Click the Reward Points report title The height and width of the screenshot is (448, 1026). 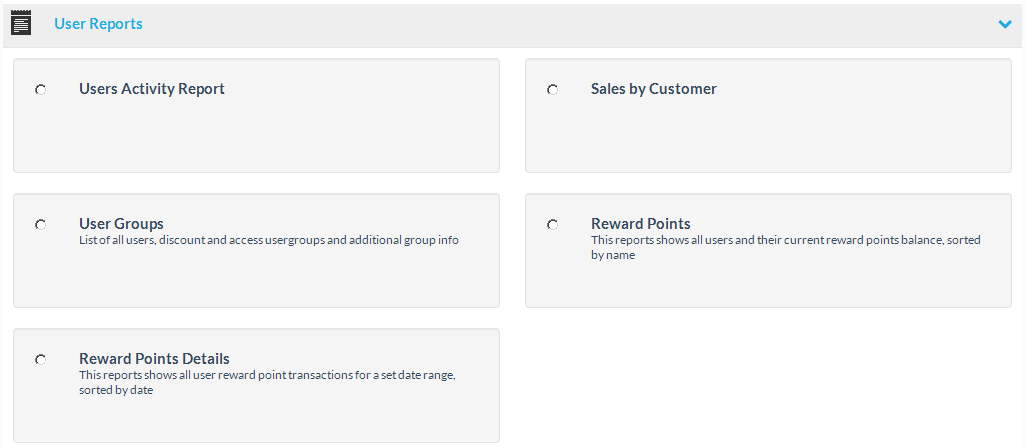point(641,224)
